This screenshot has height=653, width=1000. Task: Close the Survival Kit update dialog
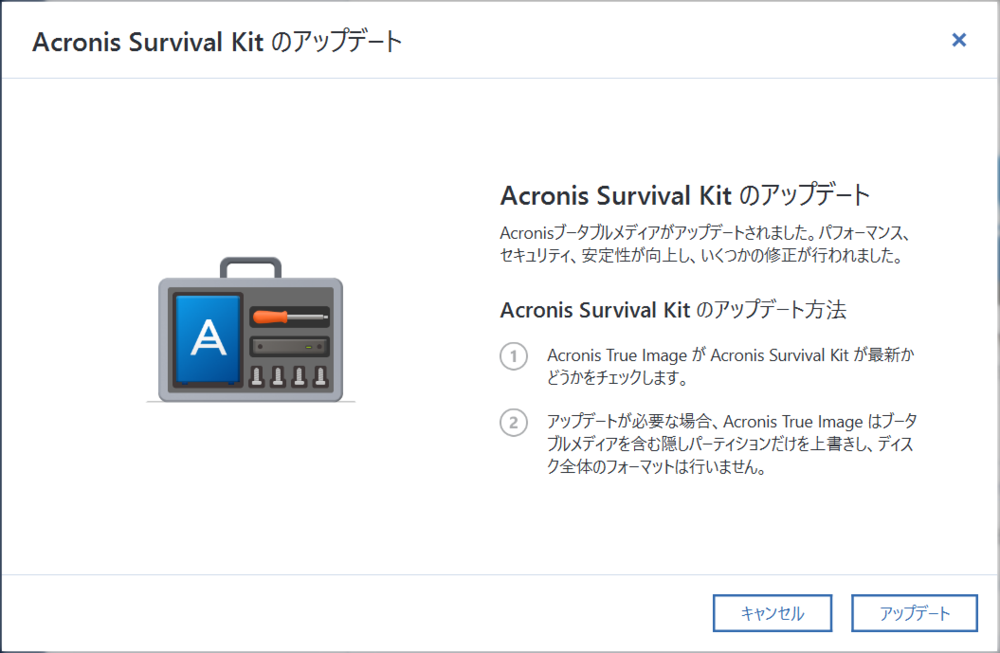959,40
